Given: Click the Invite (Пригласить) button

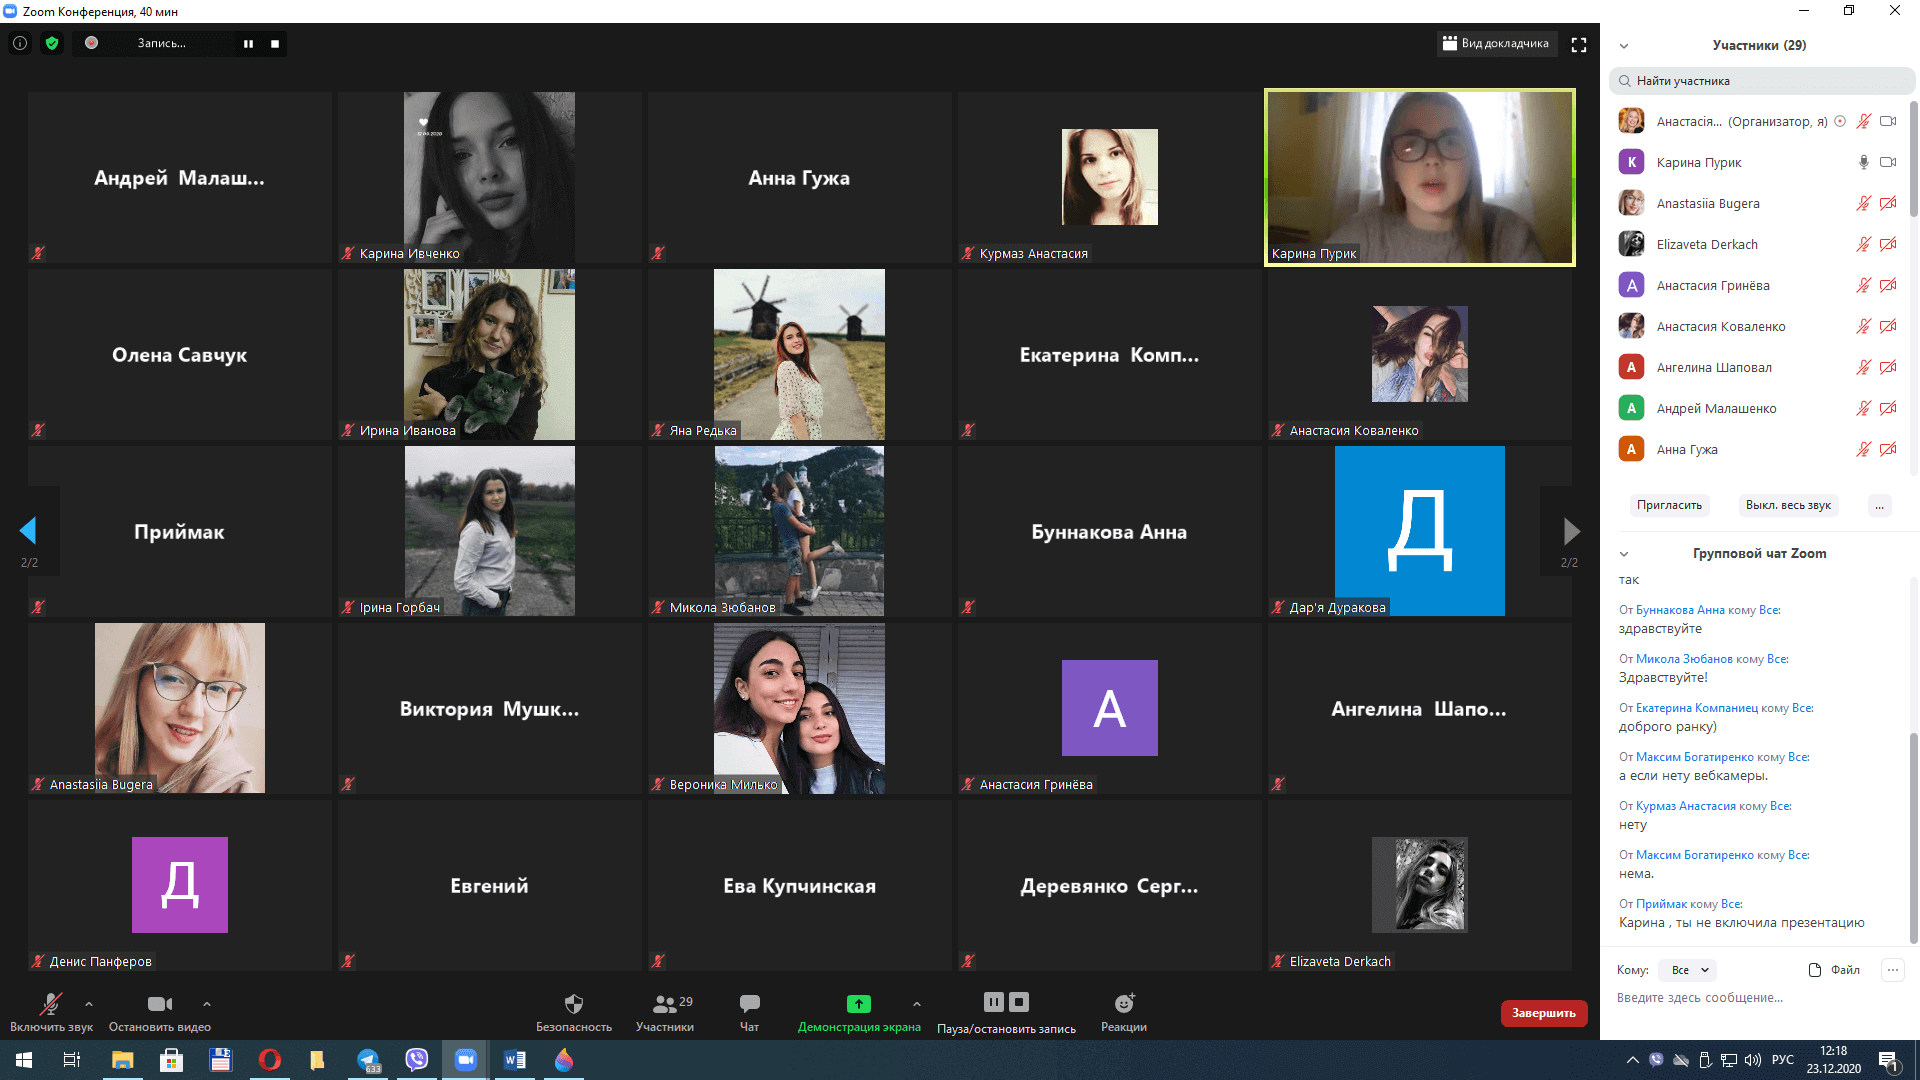Looking at the screenshot, I should click(x=1668, y=505).
